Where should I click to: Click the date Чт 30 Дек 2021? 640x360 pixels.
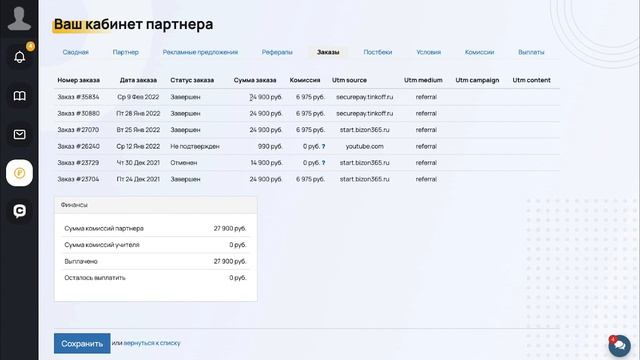pos(138,162)
